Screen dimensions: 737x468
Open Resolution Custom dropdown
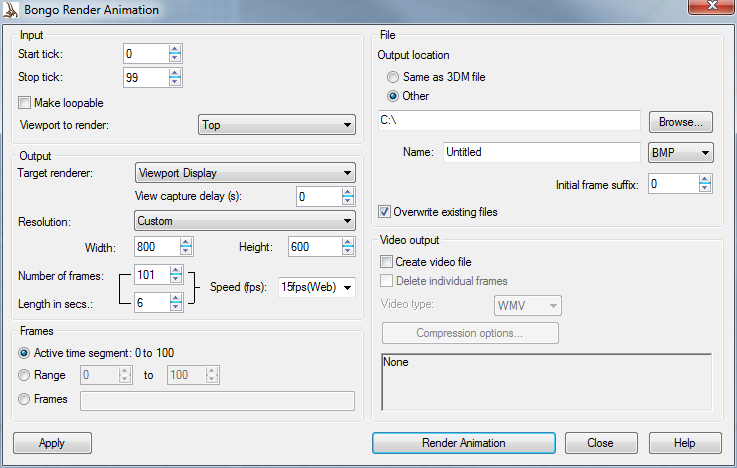coord(245,221)
